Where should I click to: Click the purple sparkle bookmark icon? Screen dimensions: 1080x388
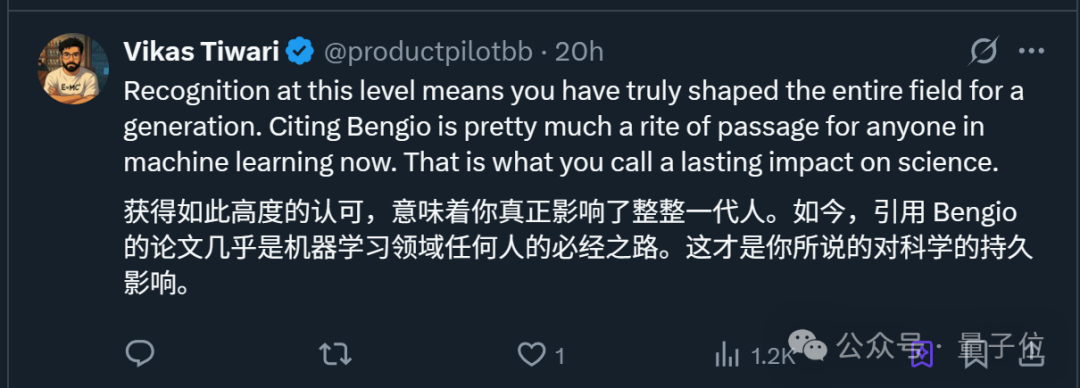922,354
